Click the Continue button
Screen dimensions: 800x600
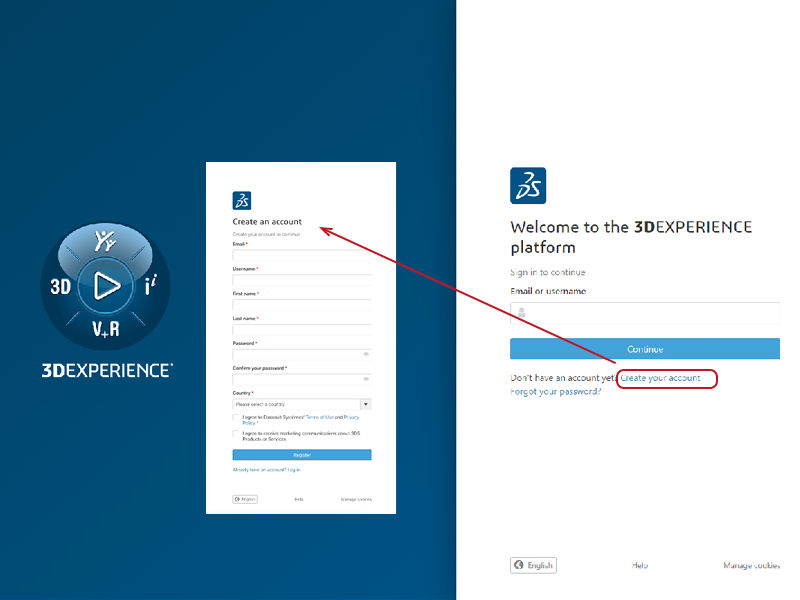645,348
